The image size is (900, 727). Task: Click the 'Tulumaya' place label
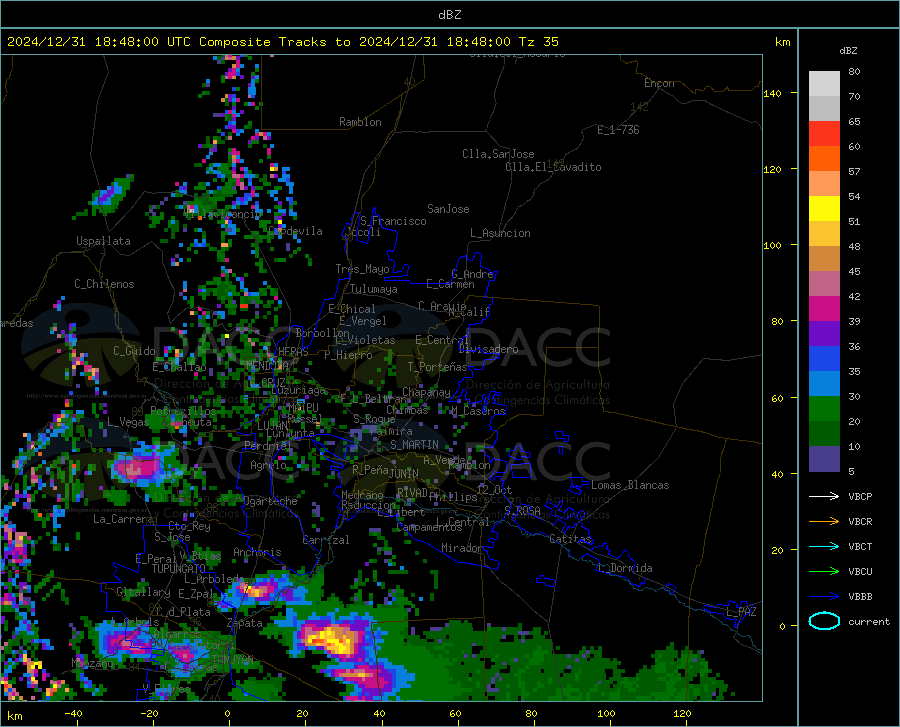pyautogui.click(x=373, y=289)
